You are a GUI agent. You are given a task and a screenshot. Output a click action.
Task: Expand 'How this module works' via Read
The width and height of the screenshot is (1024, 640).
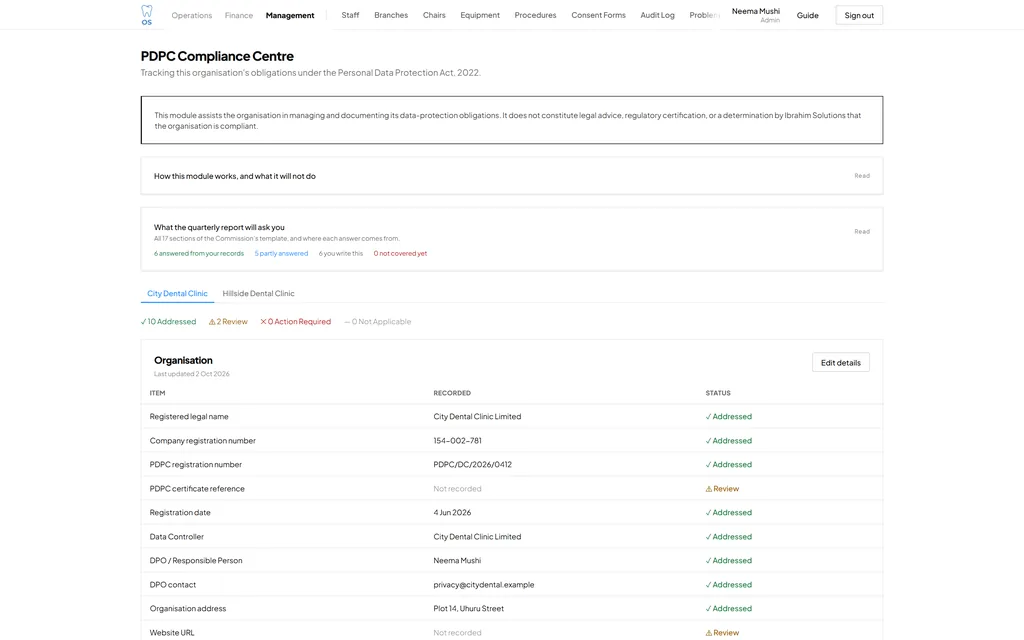[x=861, y=176]
